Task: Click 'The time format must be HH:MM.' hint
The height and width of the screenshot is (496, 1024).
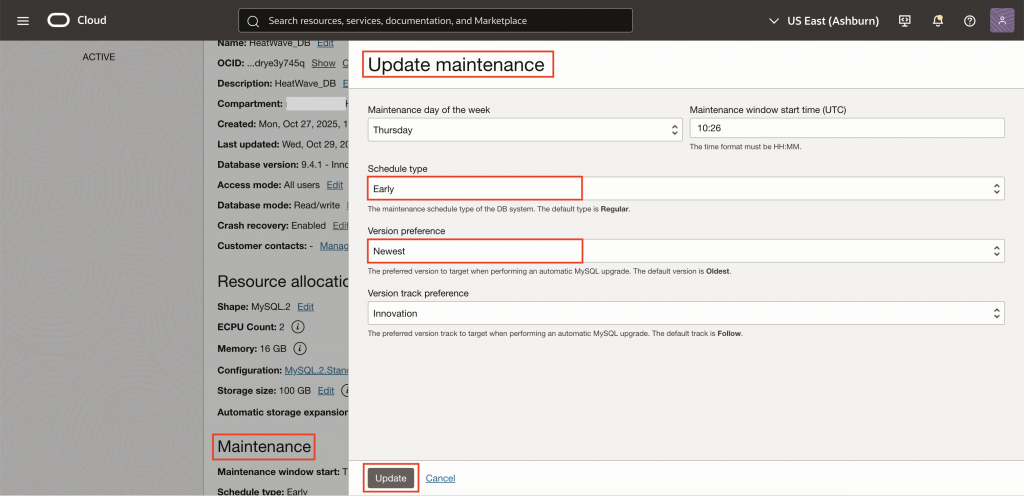Action: pos(745,147)
